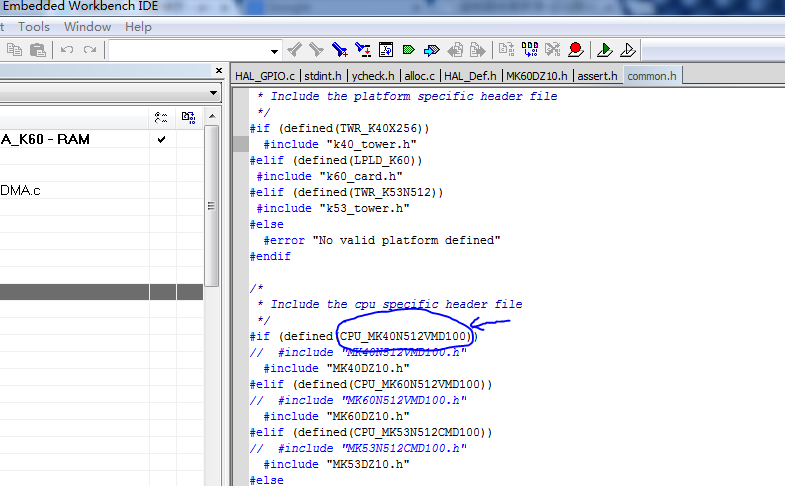Click the workspace scrollbar up arrow
The height and width of the screenshot is (486, 785).
pyautogui.click(x=212, y=117)
